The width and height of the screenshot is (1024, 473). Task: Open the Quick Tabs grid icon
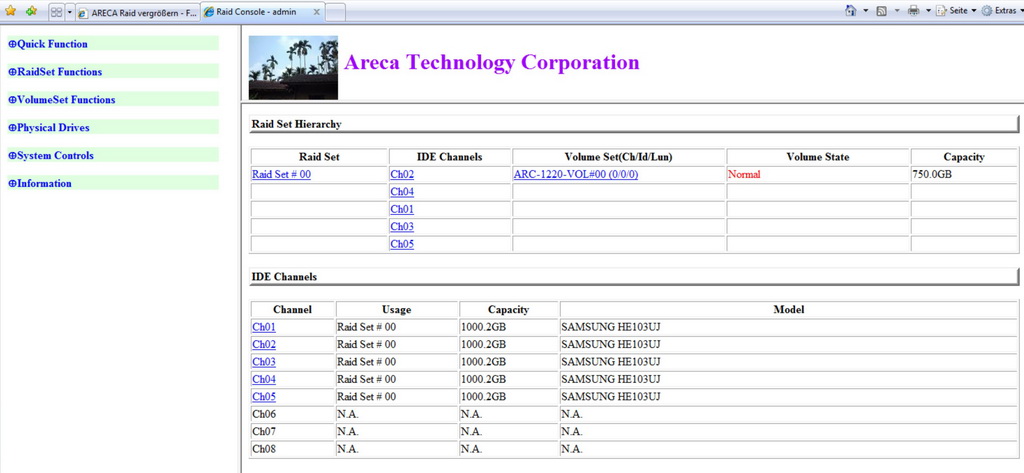(x=56, y=12)
